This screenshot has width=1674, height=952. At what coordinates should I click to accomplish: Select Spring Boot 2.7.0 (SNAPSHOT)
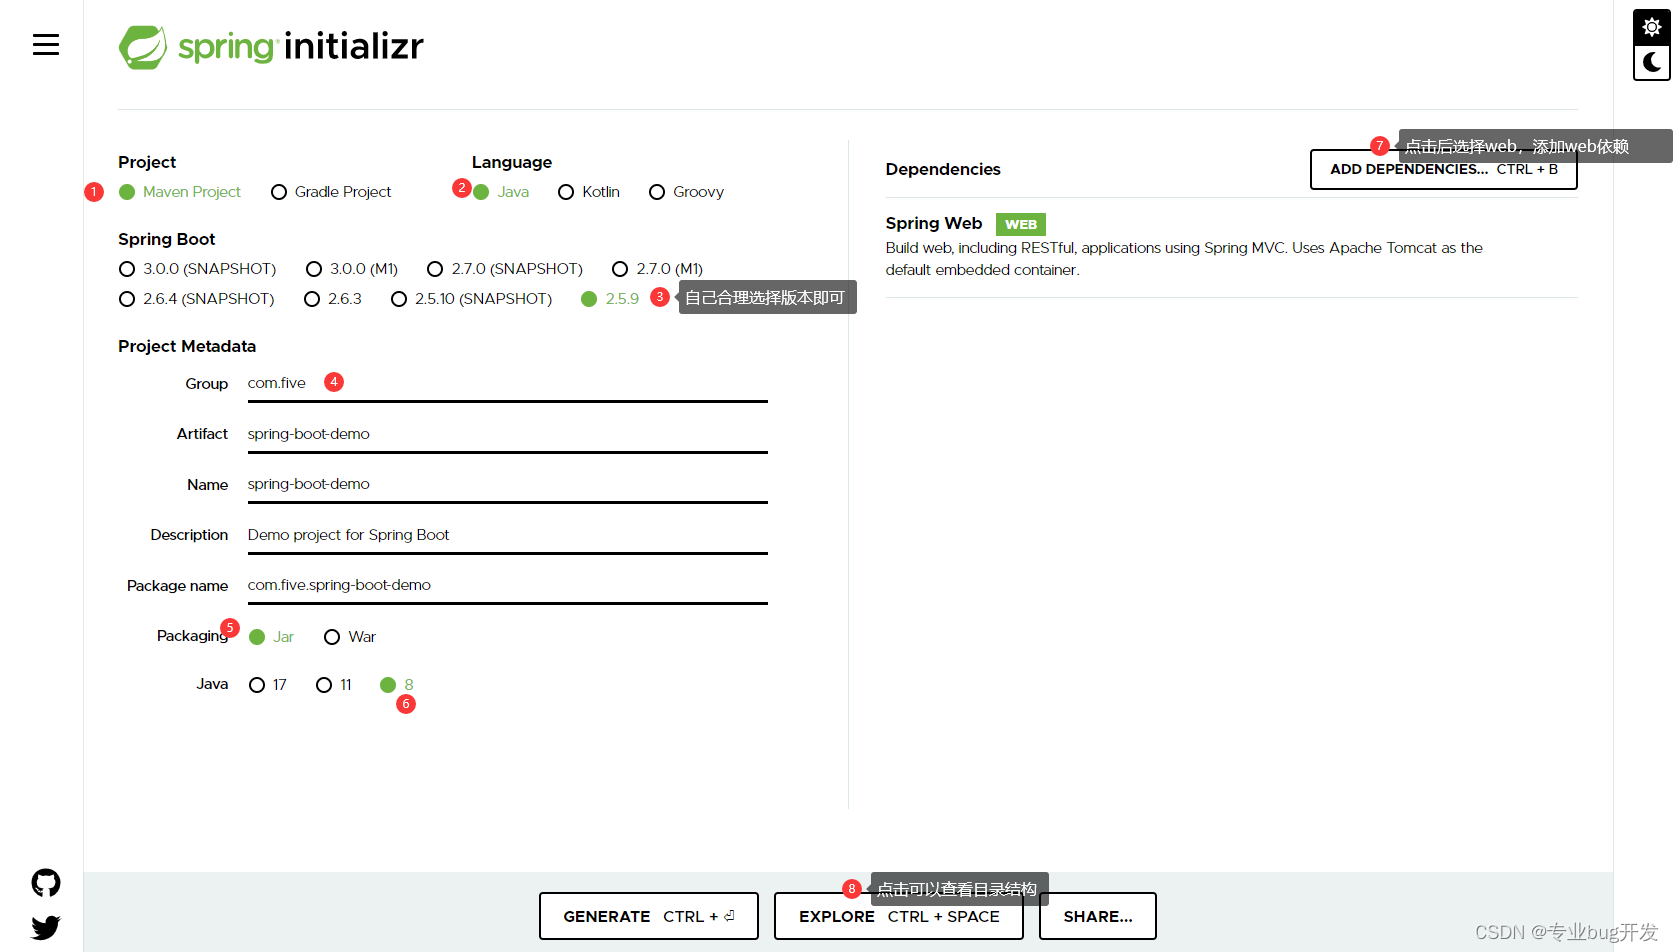point(505,269)
